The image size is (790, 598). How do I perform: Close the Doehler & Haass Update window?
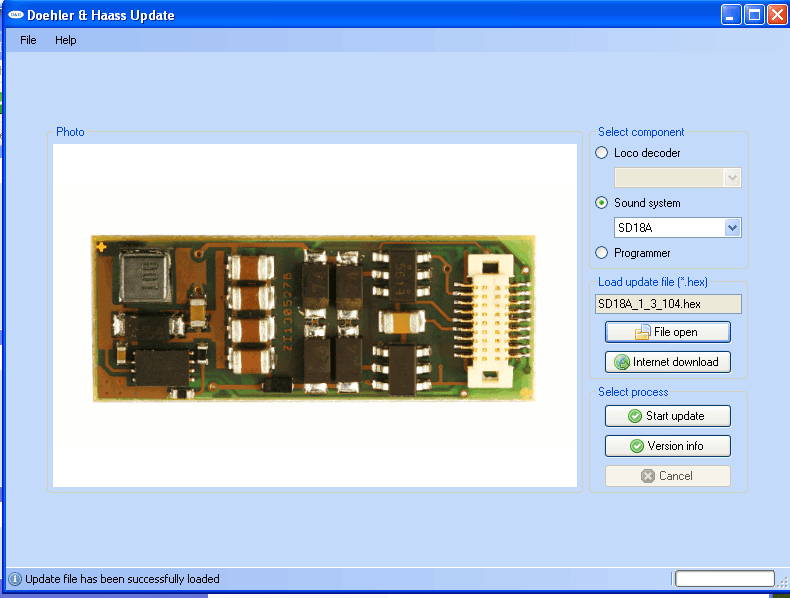pos(777,15)
